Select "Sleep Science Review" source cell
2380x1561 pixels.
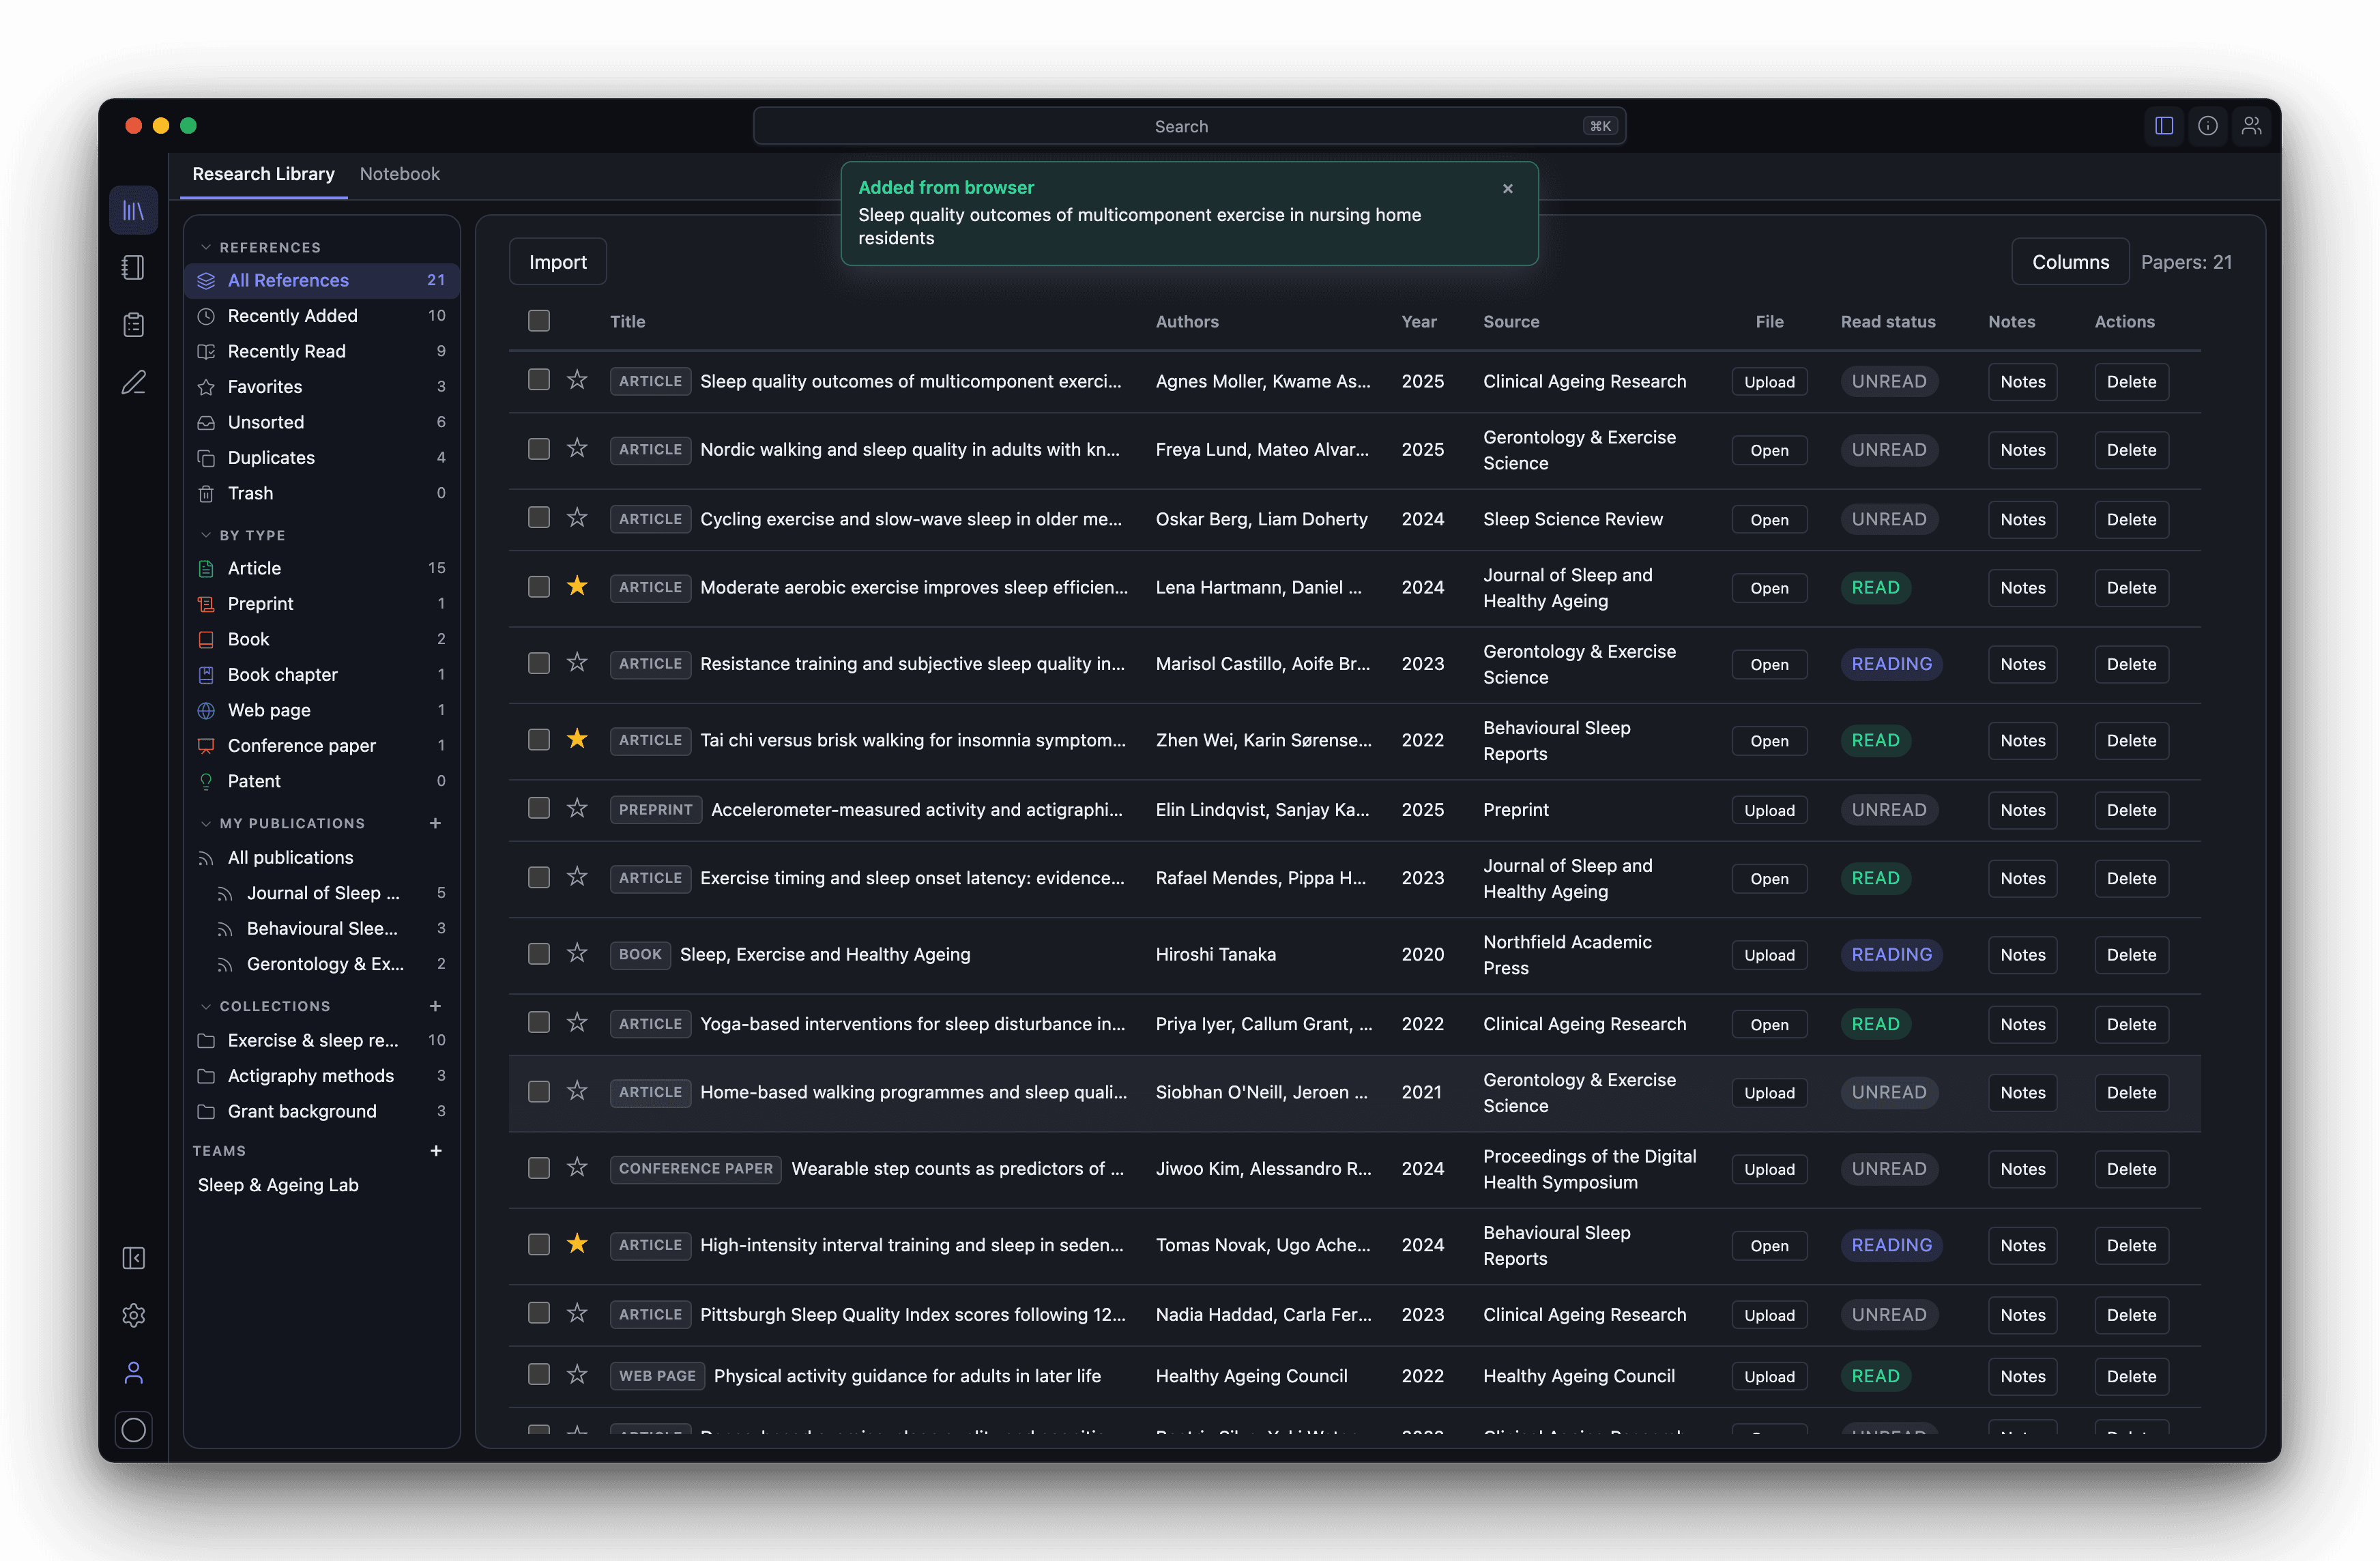coord(1572,519)
